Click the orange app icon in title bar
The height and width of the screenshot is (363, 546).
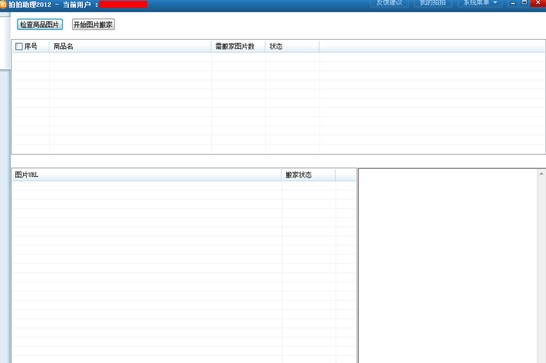point(3,5)
